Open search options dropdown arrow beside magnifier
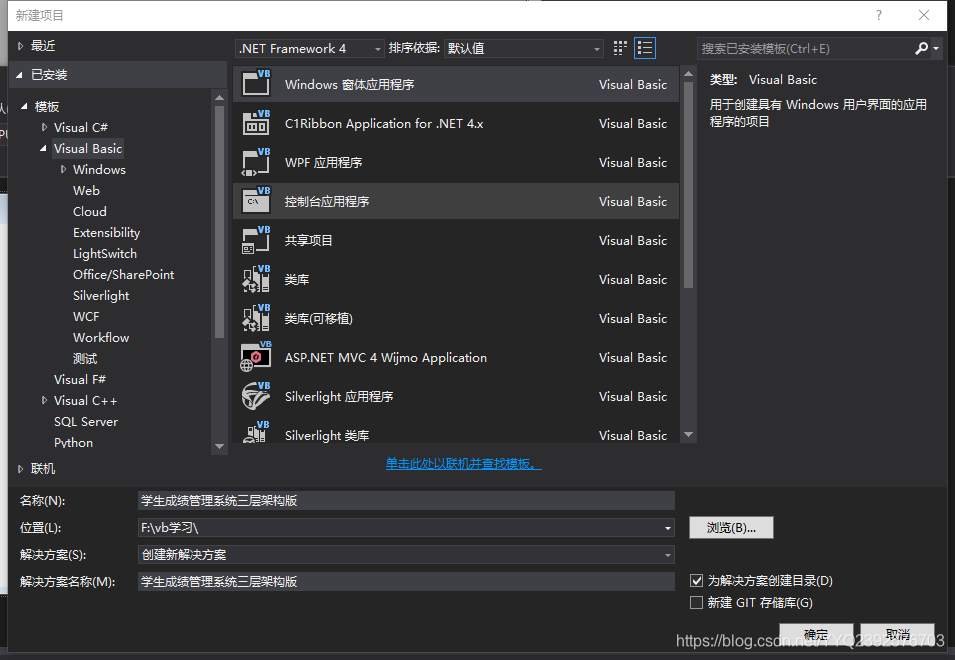Viewport: 955px width, 660px height. point(936,48)
